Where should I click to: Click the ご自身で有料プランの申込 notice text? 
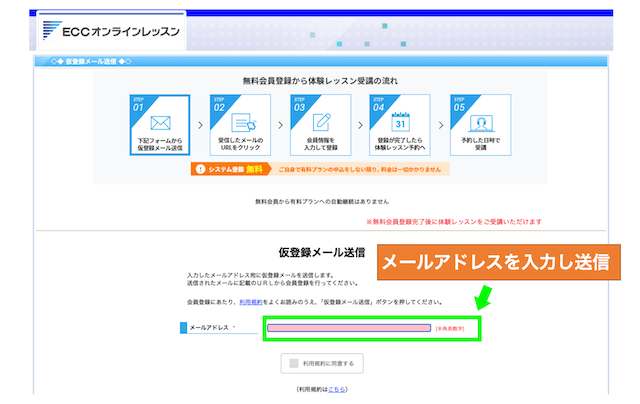[x=360, y=169]
